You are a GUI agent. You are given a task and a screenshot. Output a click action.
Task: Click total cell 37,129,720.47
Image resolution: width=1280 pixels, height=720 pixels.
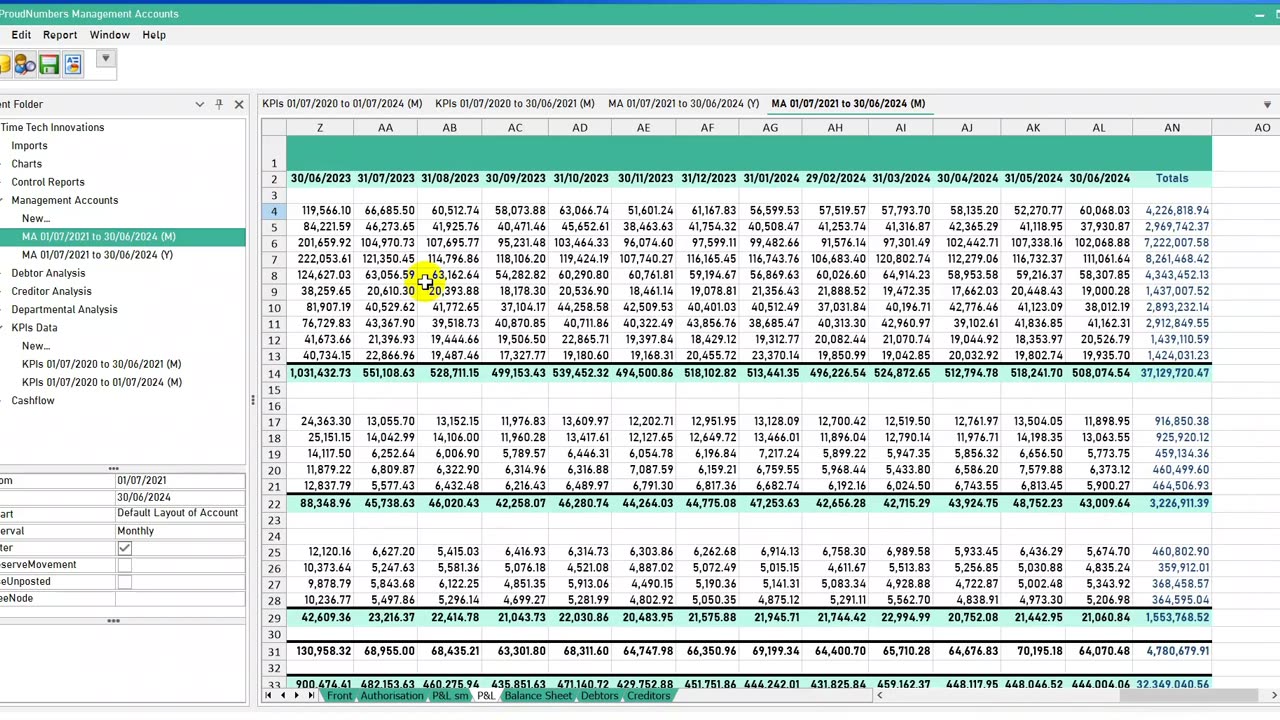point(1172,373)
